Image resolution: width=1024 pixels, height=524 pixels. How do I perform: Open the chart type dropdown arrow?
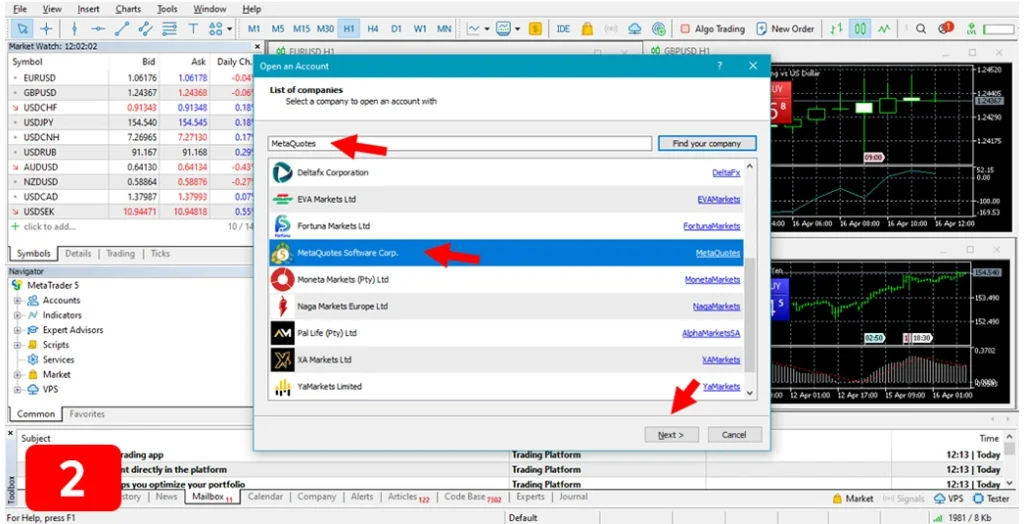488,29
